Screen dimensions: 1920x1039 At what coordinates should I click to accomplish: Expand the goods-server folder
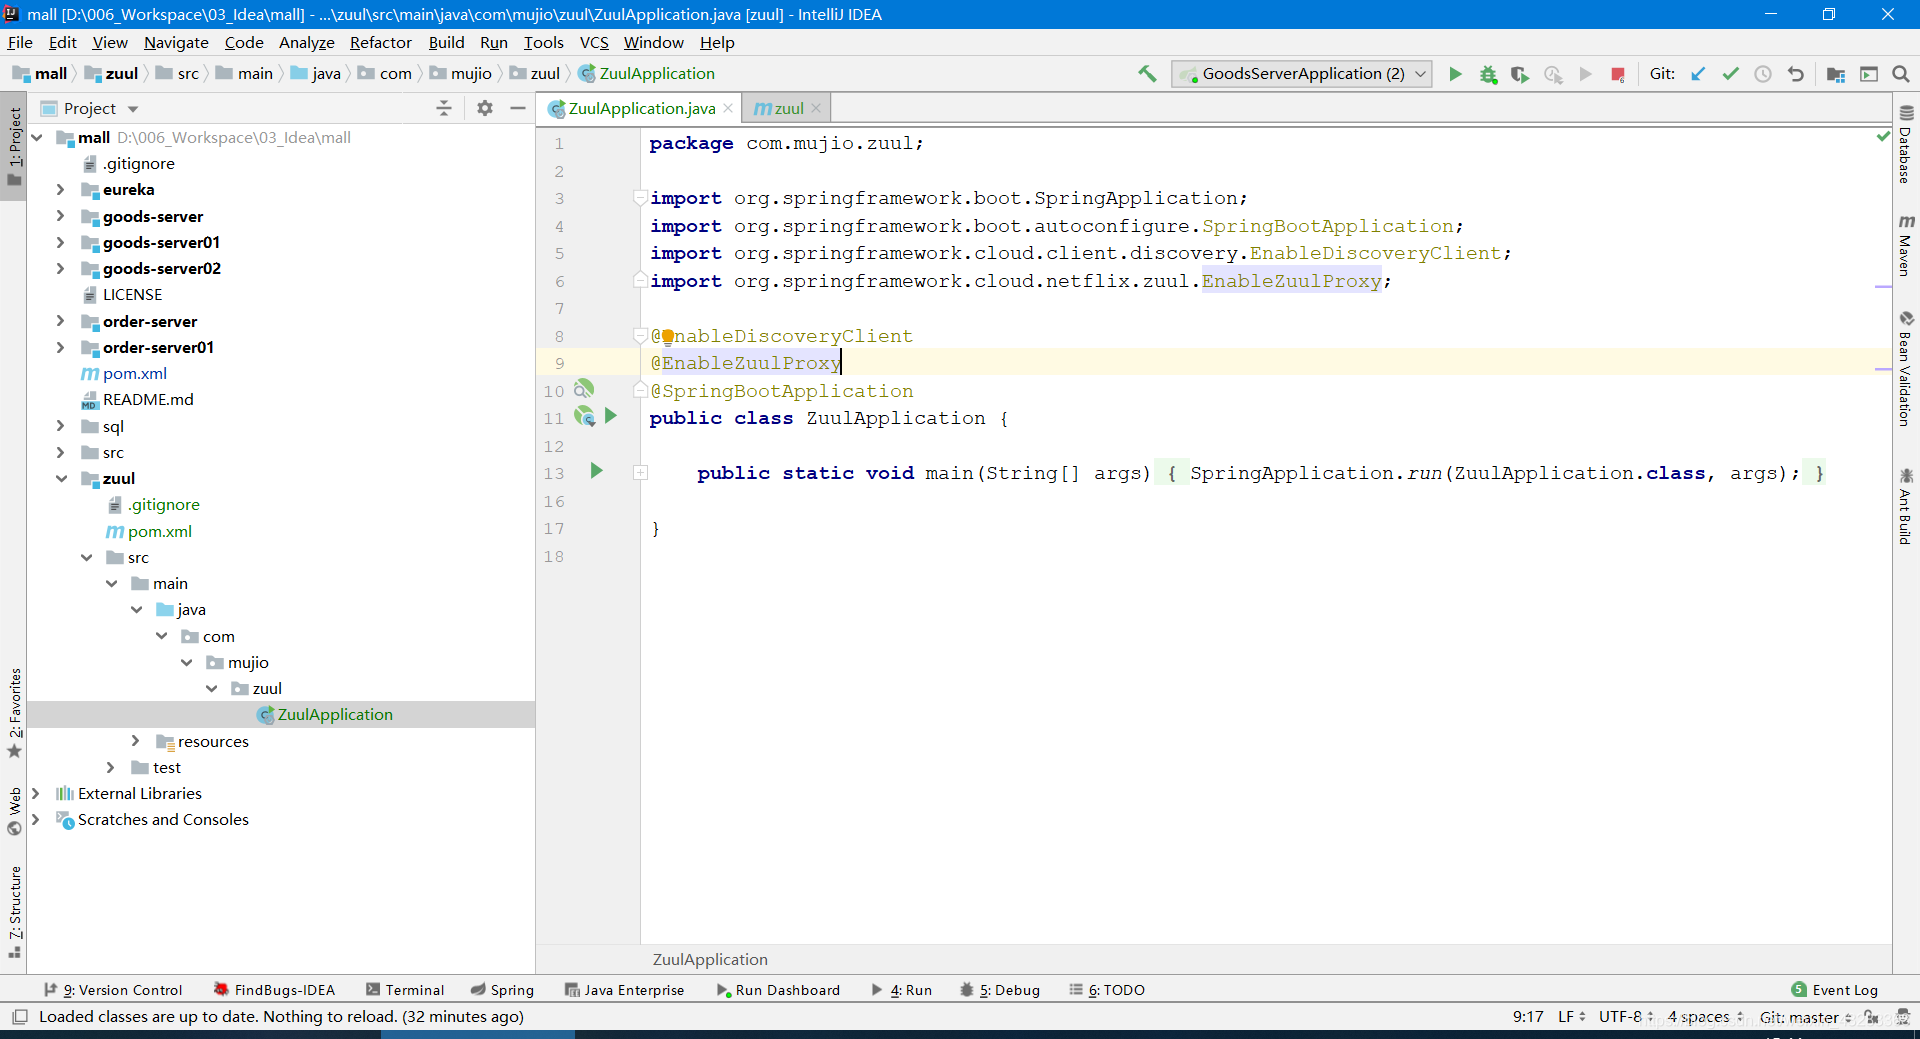(60, 216)
